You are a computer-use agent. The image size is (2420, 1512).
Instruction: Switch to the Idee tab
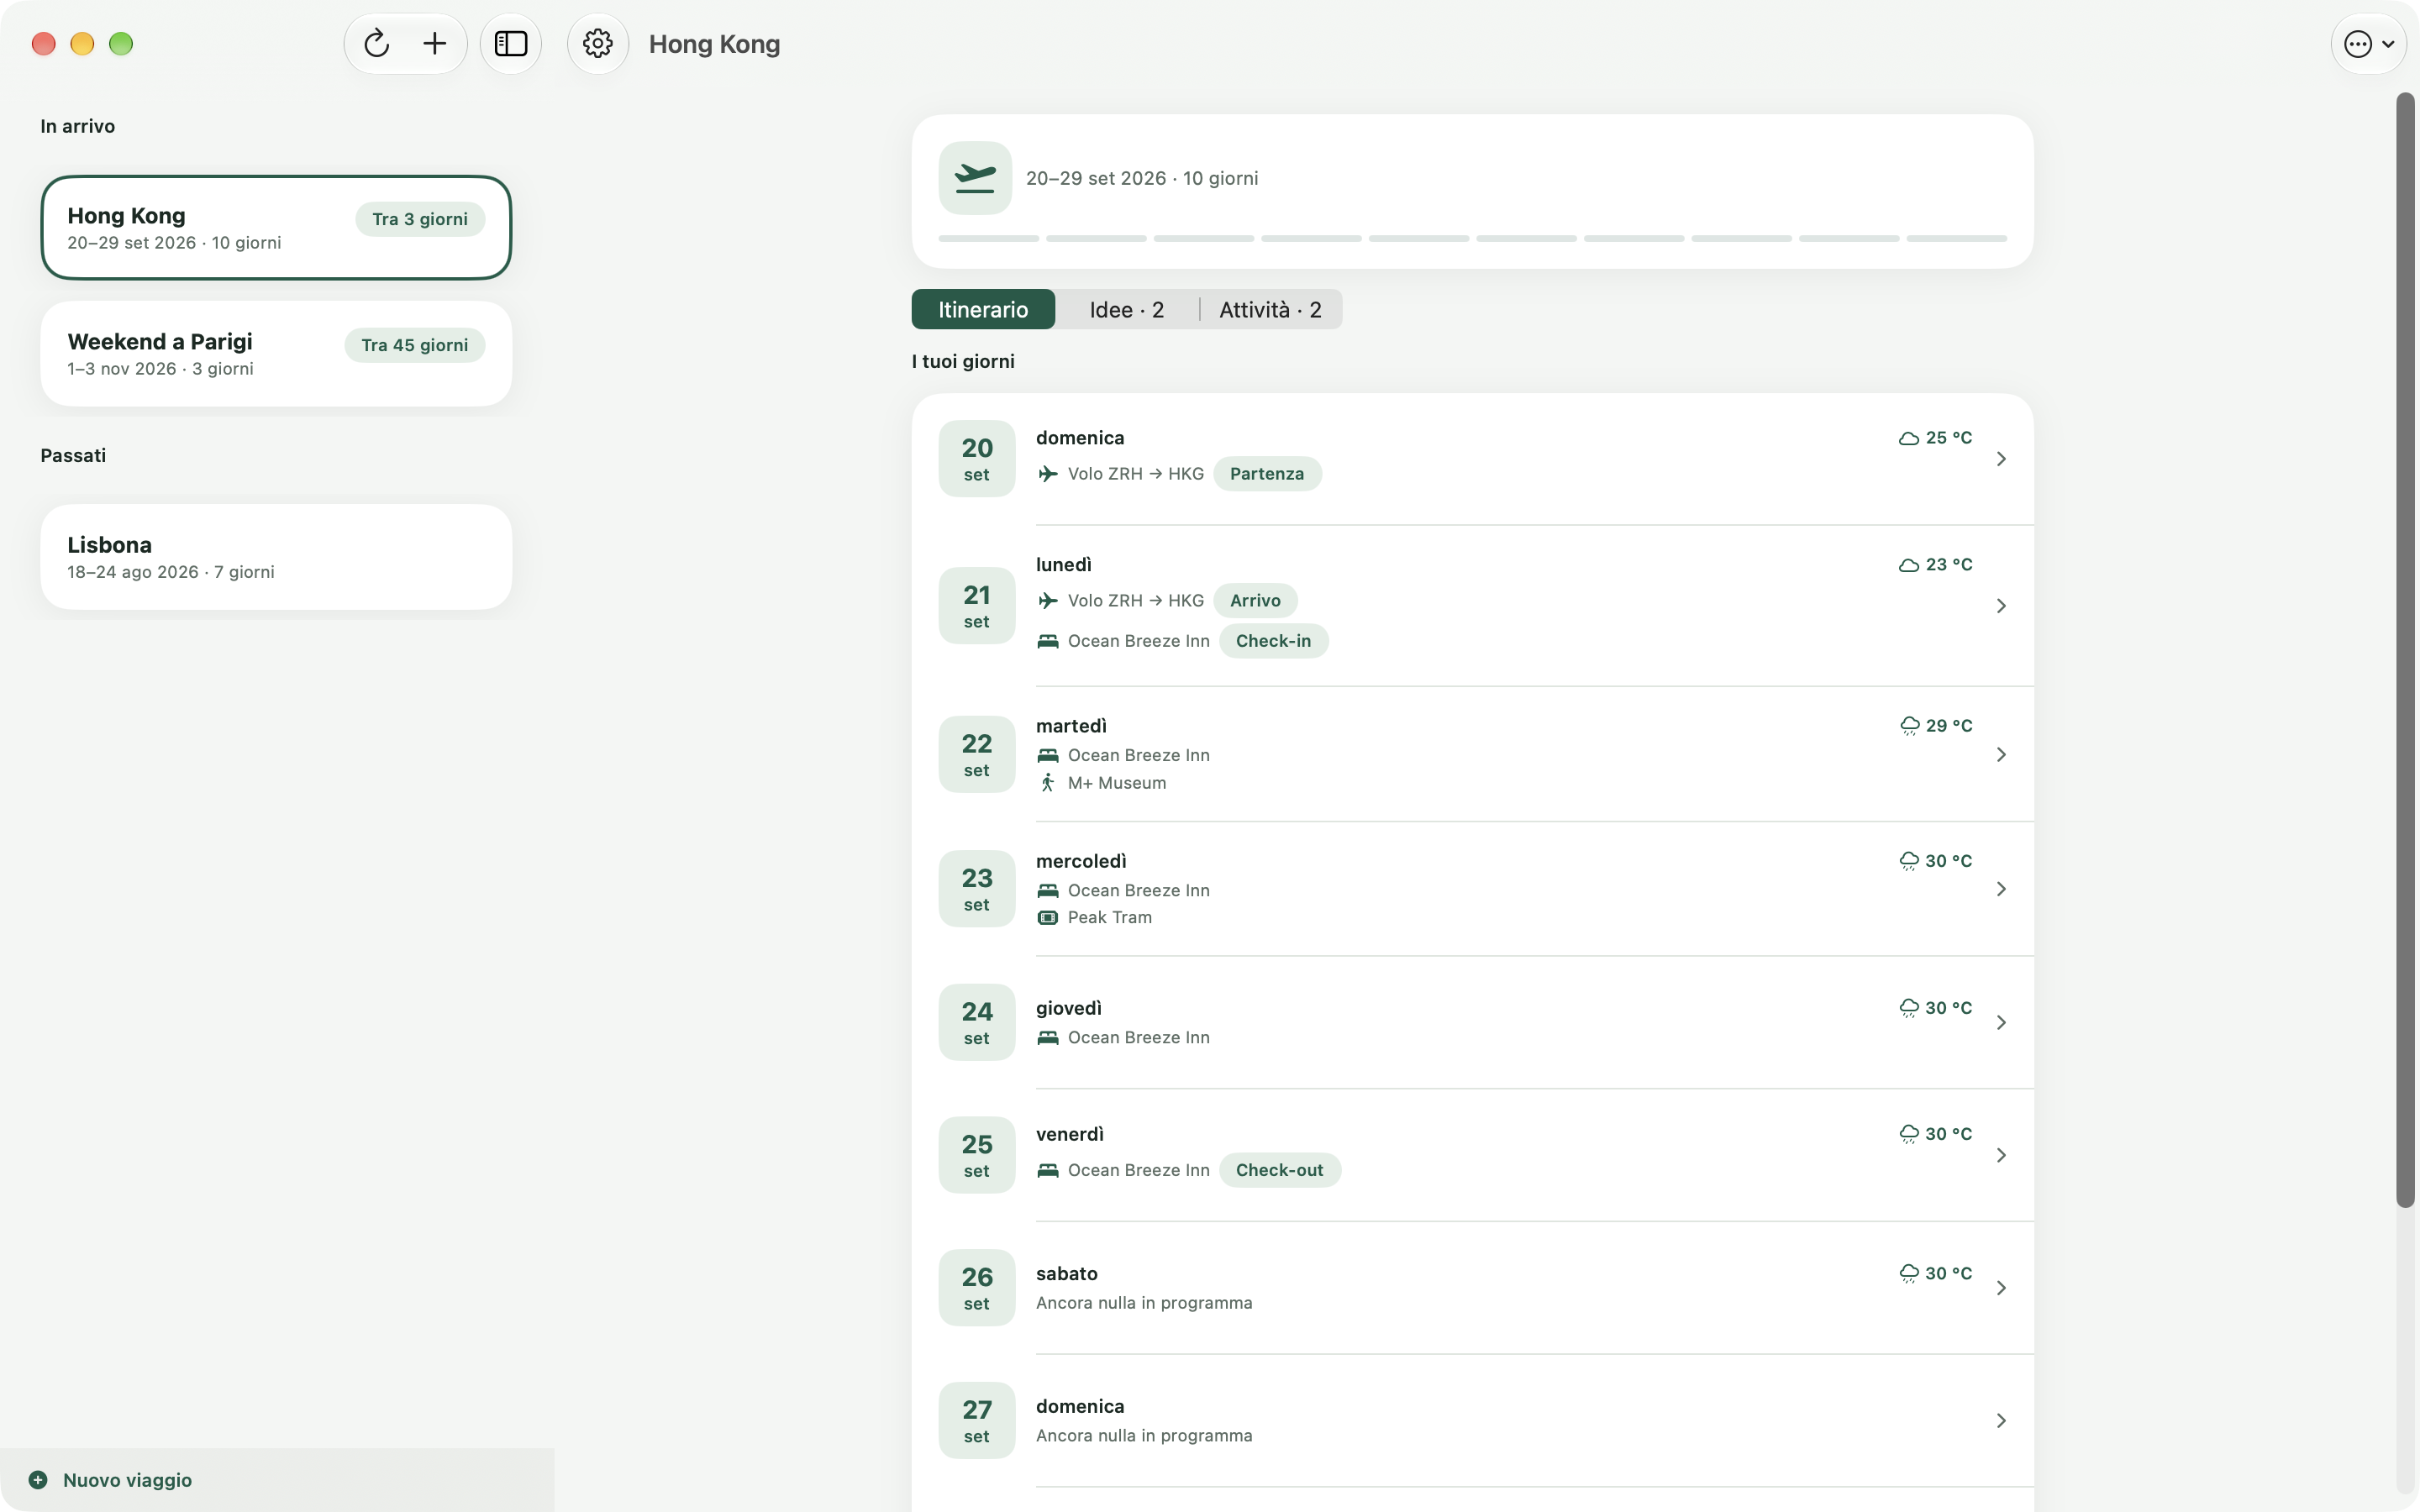(1126, 310)
